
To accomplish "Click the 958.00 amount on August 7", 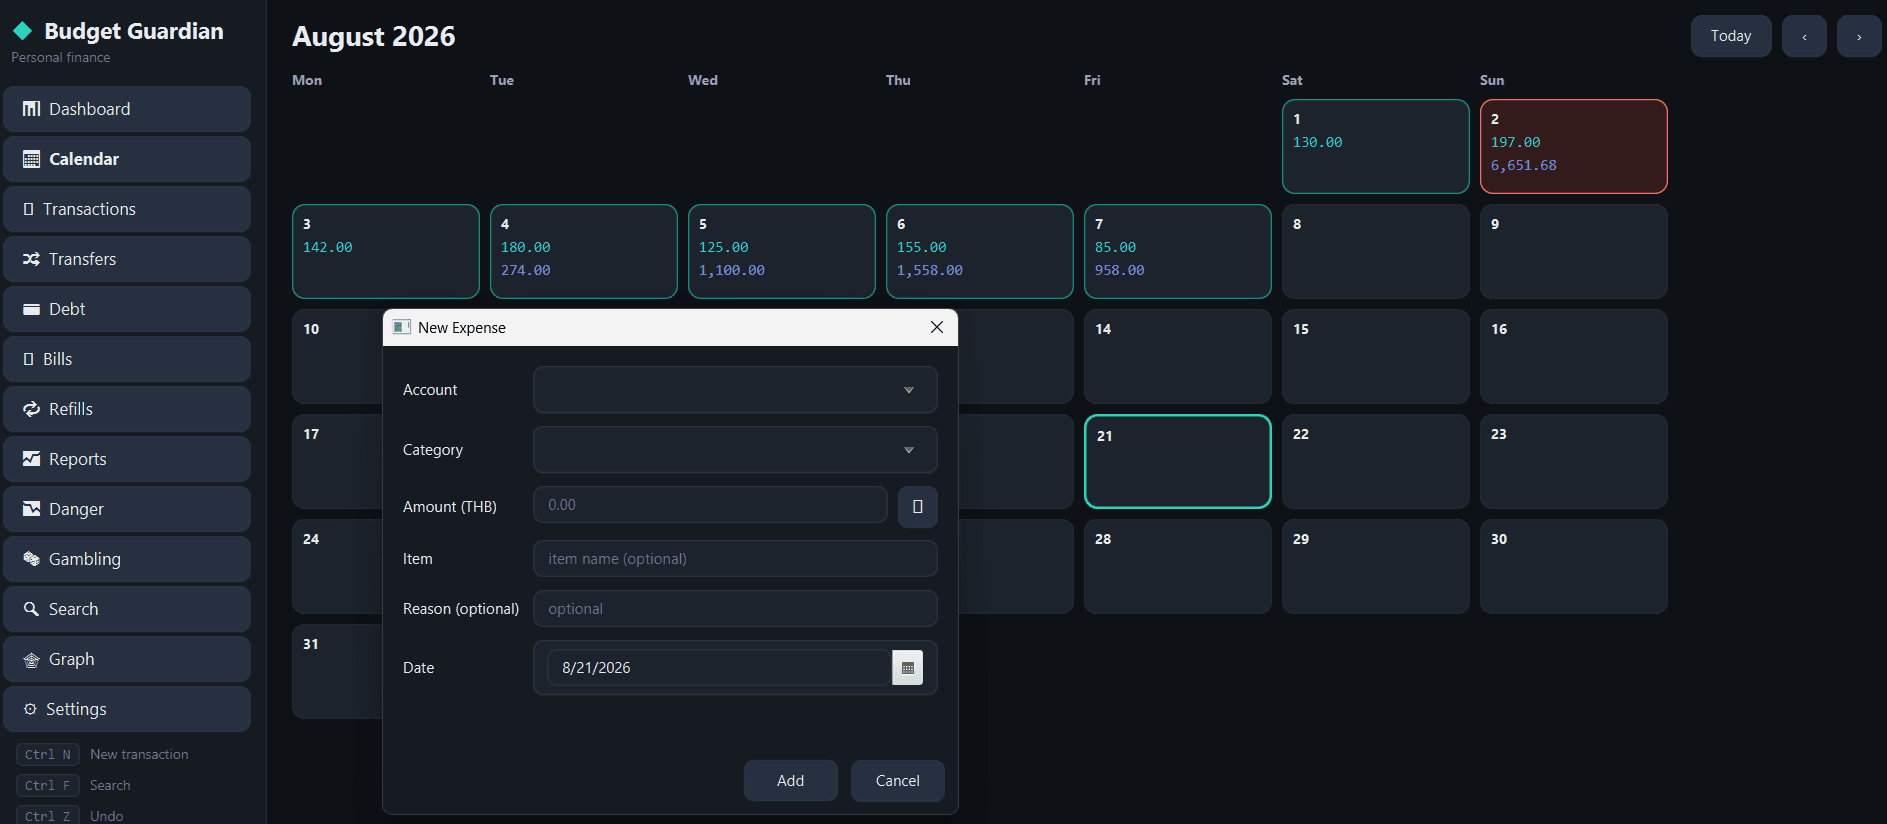I will pos(1119,271).
